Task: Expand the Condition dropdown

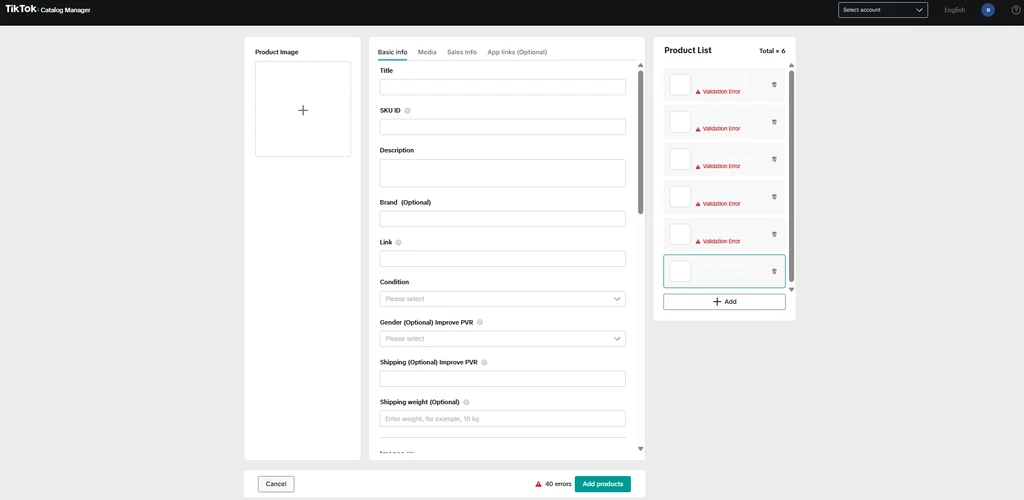Action: point(502,299)
